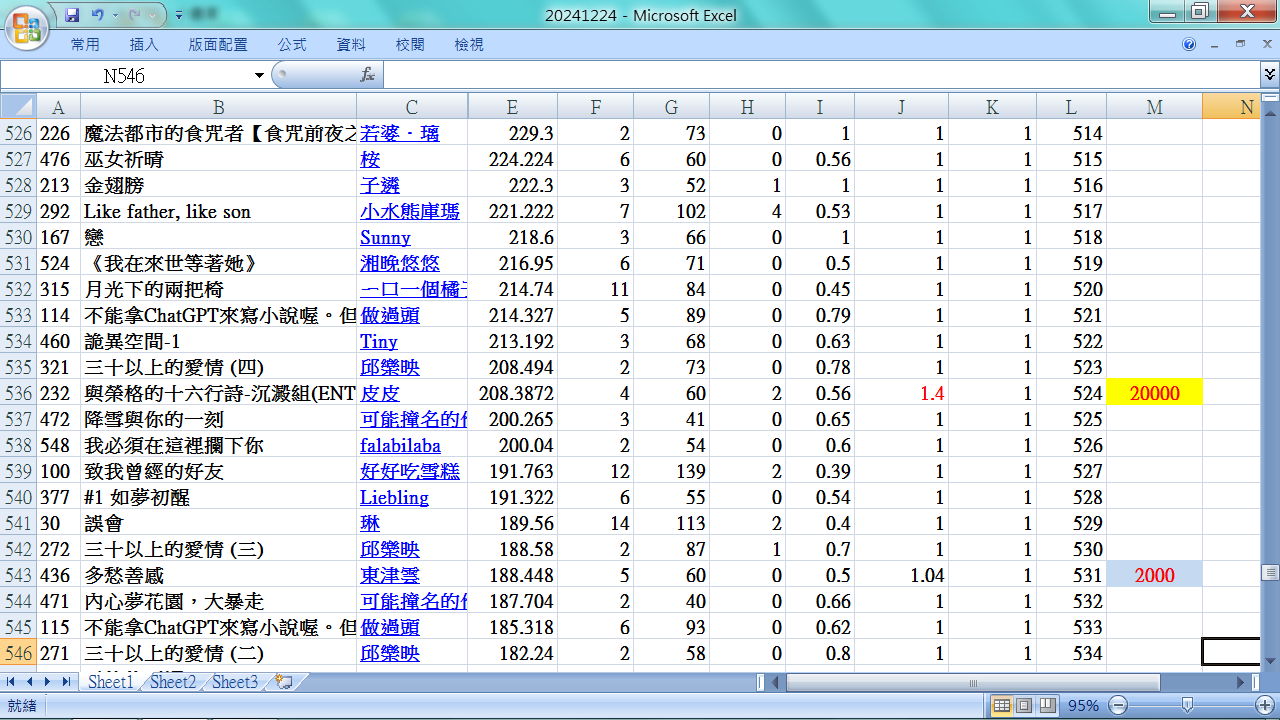
Task: Open the 校閱 ribbon tab
Action: (410, 45)
